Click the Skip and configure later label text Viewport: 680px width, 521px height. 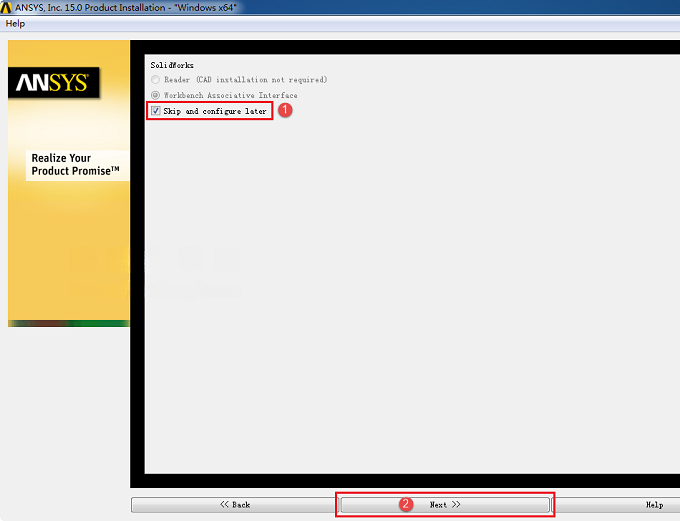(x=215, y=111)
